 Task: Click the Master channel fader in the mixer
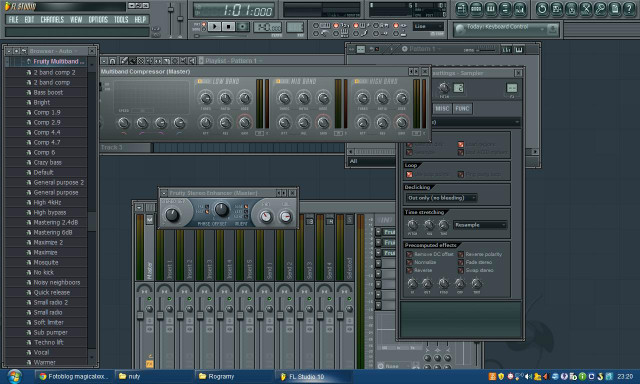click(140, 315)
